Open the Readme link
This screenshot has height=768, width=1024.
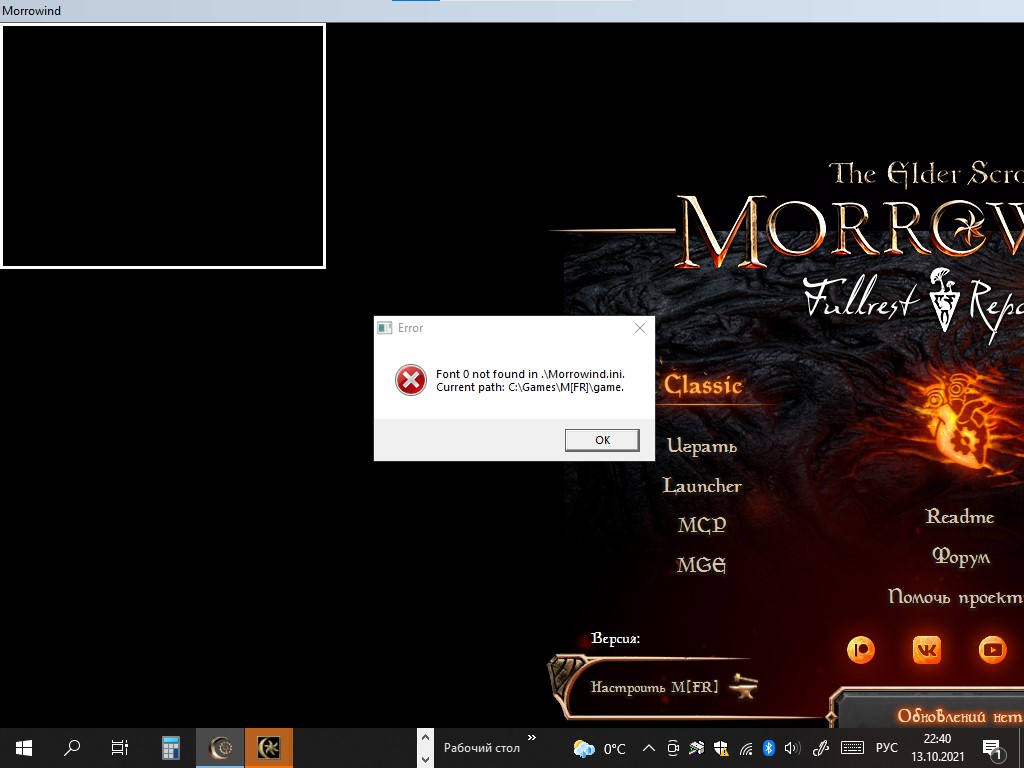click(x=960, y=517)
